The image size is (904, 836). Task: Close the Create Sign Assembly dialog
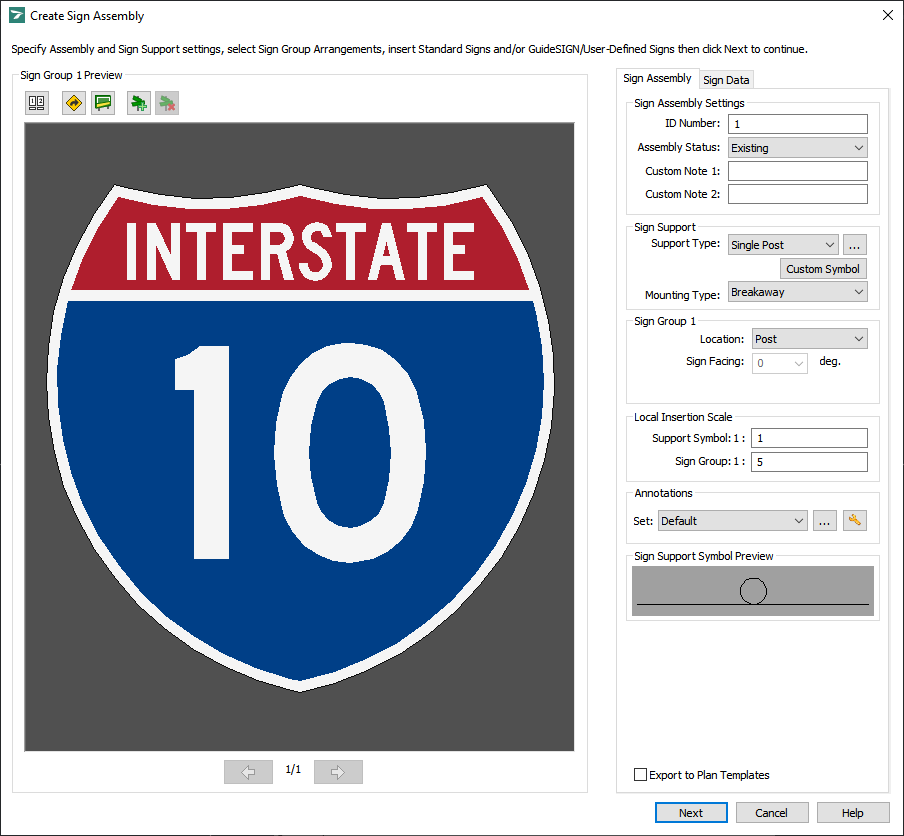(x=888, y=16)
